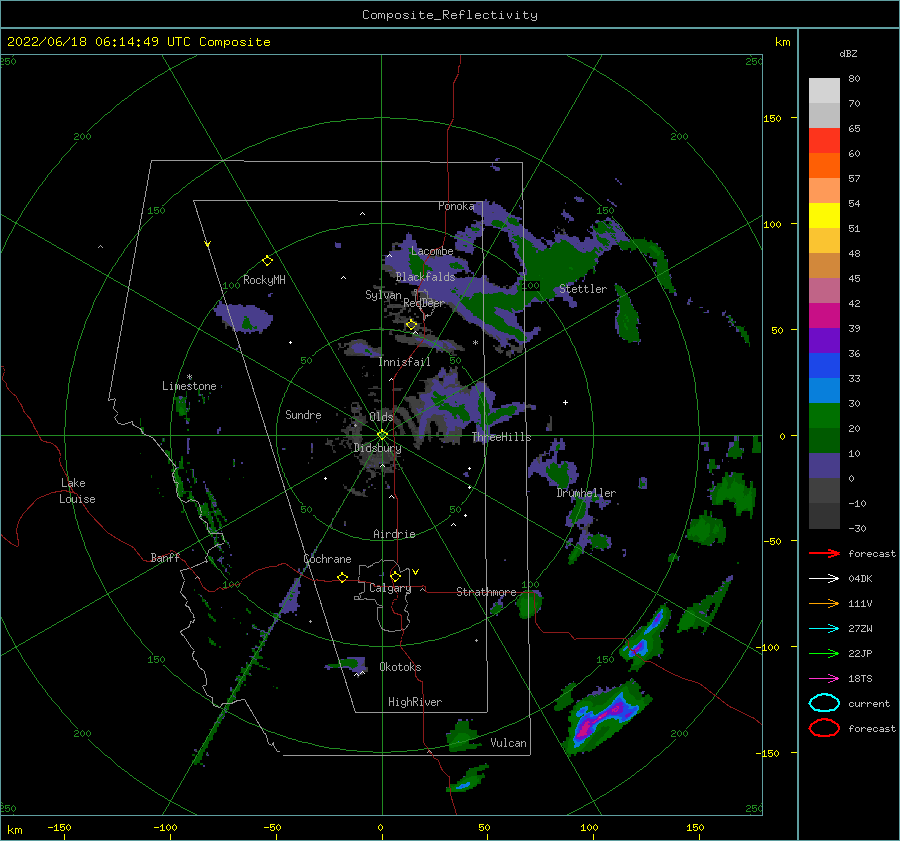Click the Stettler city label
The width and height of the screenshot is (900, 841).
click(x=583, y=289)
